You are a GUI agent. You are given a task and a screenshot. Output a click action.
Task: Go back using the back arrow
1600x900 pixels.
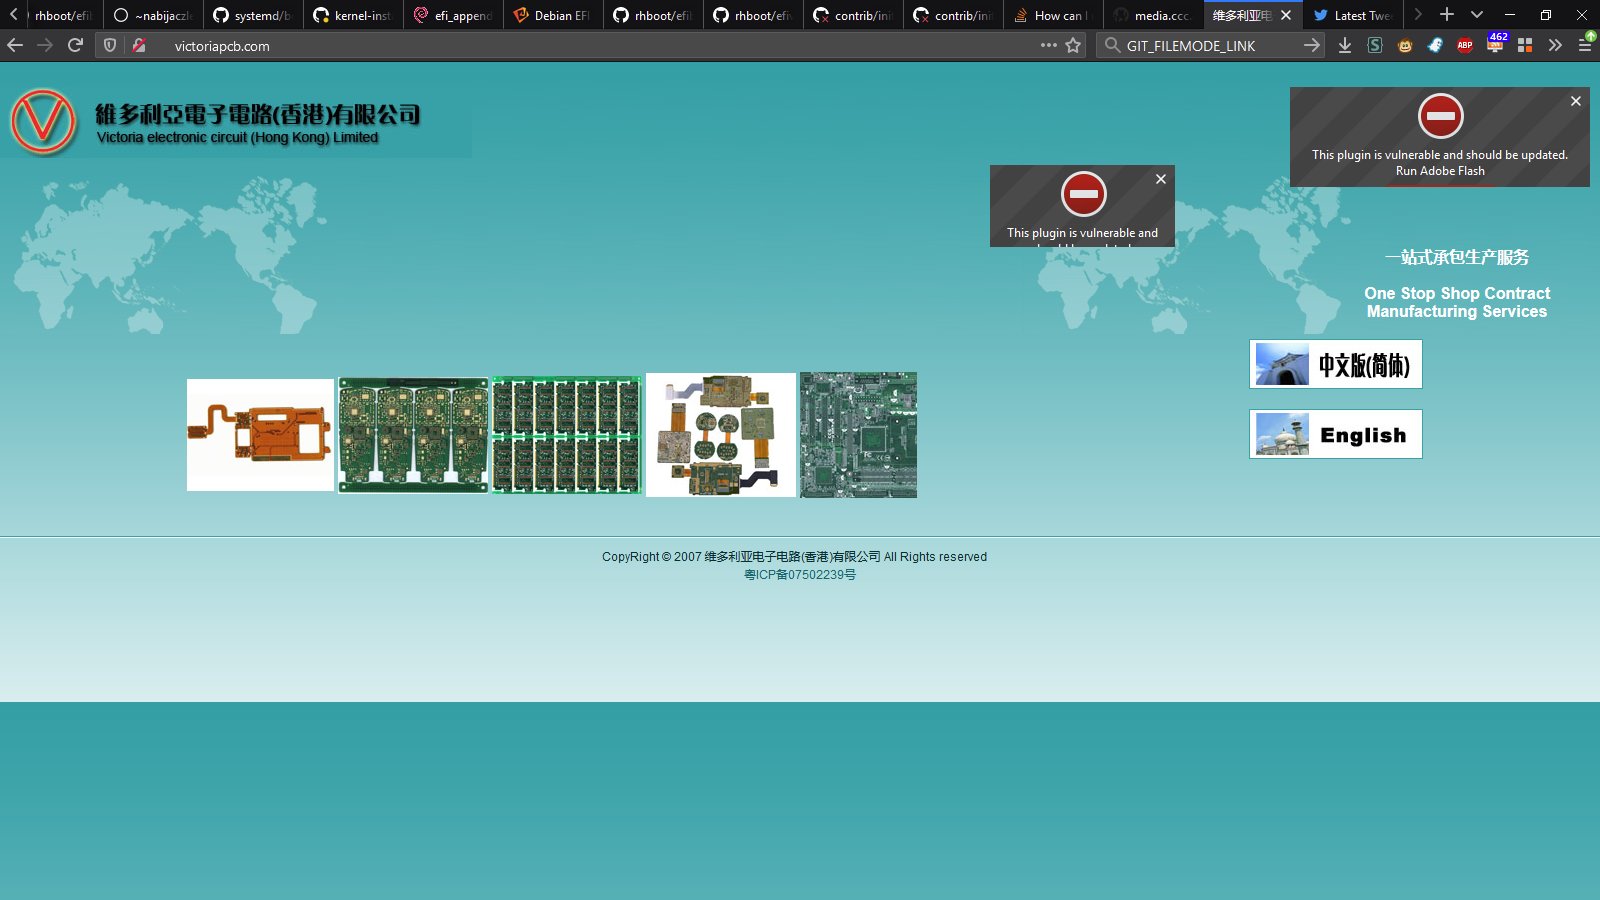pyautogui.click(x=15, y=45)
